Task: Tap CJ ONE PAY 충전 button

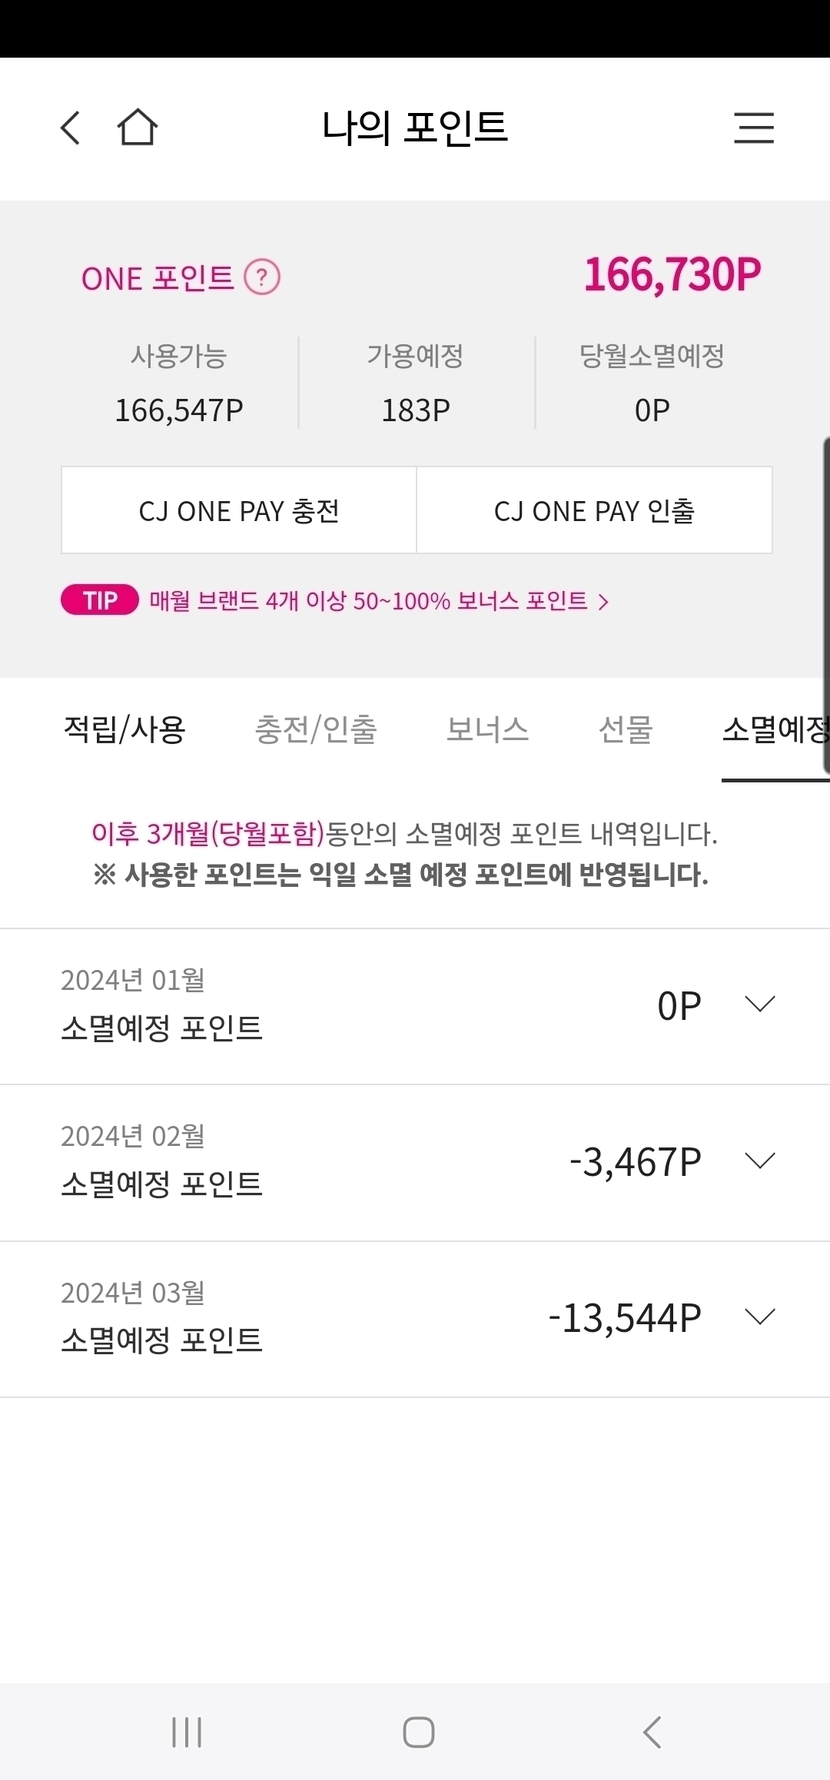Action: tap(239, 510)
